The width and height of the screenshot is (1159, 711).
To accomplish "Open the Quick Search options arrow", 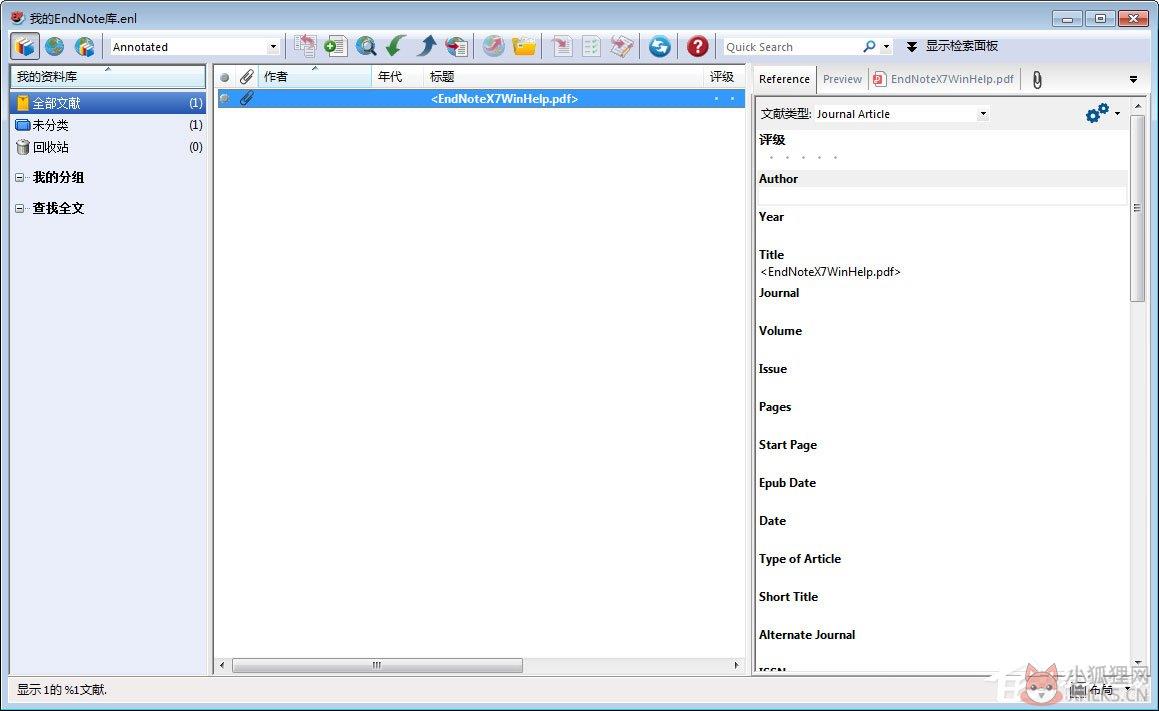I will click(x=886, y=47).
